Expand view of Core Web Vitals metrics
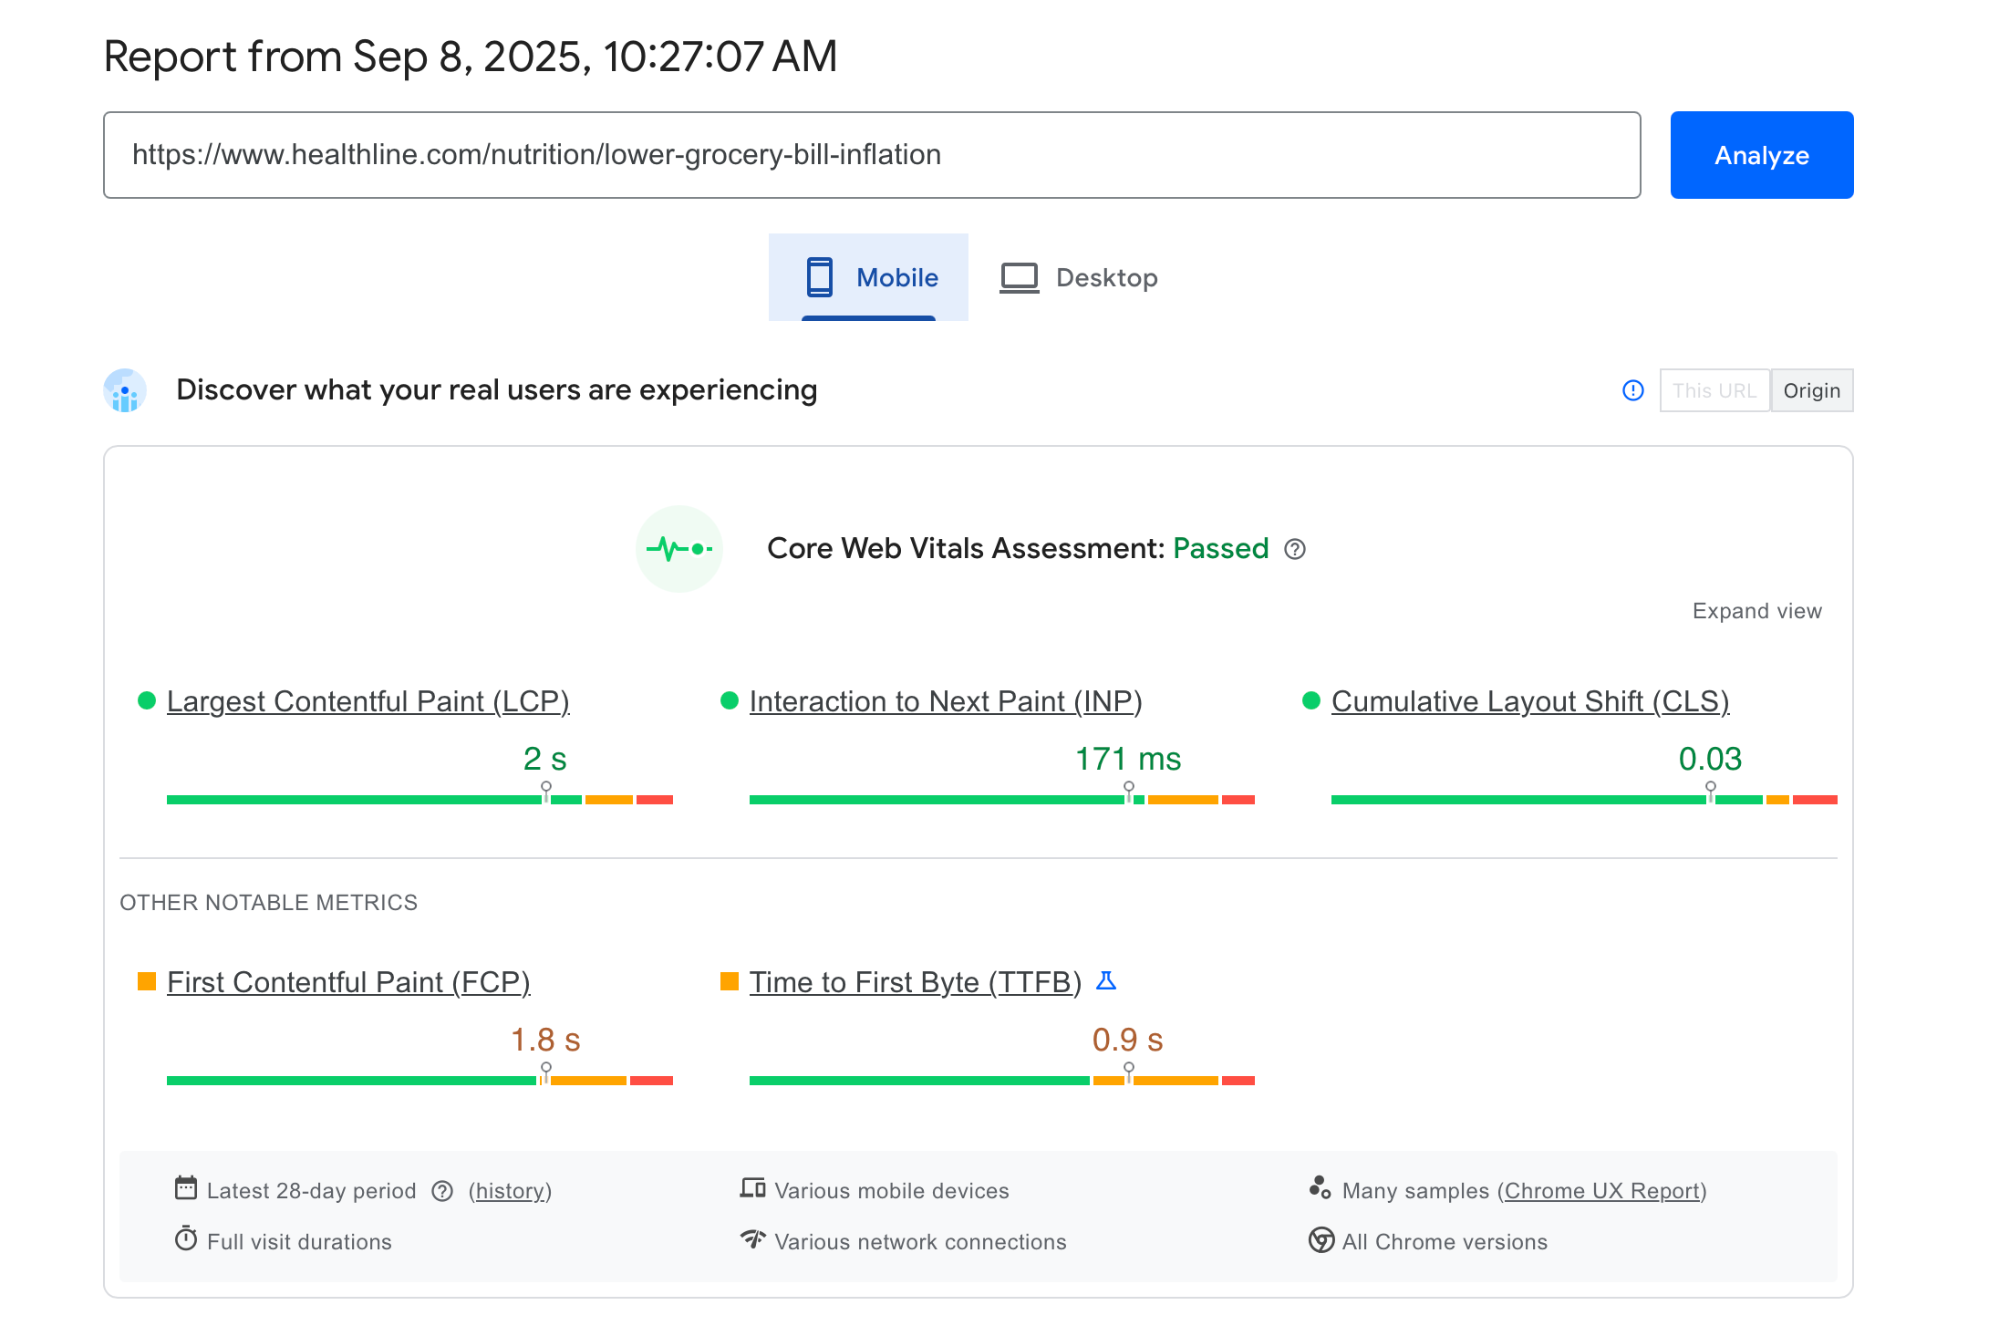Image resolution: width=1999 pixels, height=1321 pixels. point(1756,611)
